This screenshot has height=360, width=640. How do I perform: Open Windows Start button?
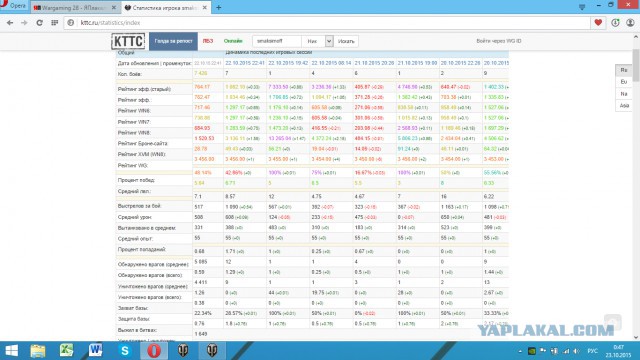11,351
